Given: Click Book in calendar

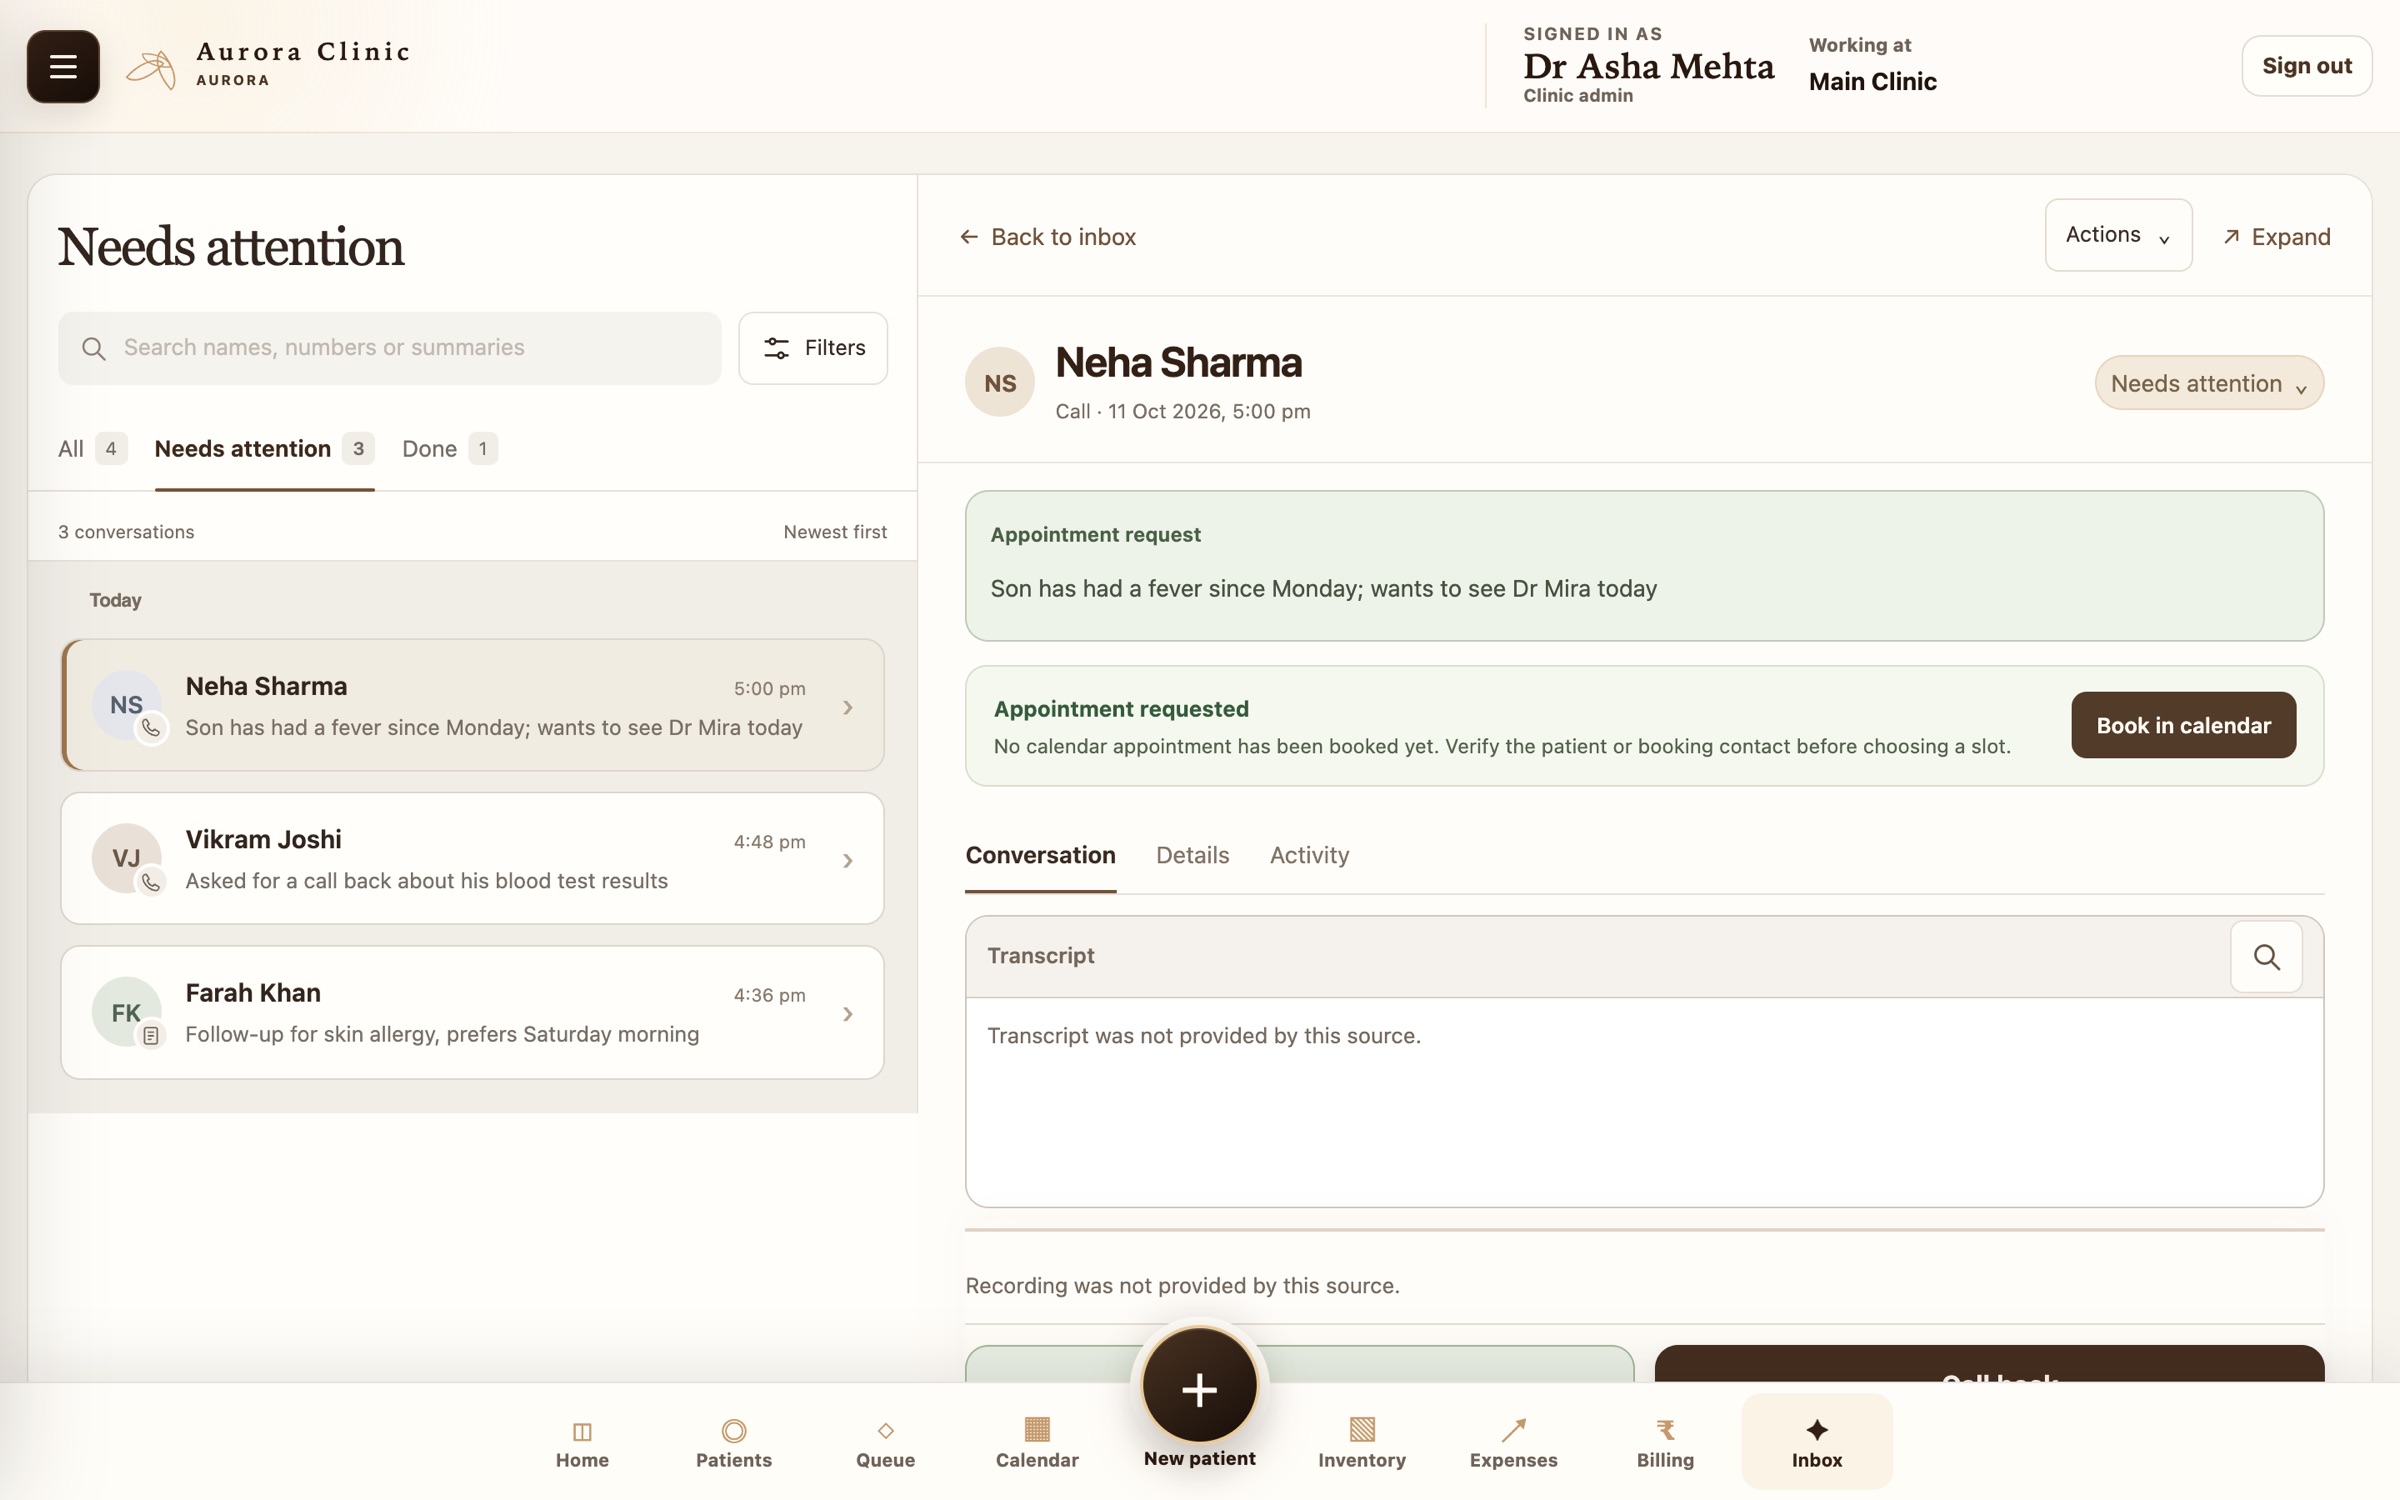Looking at the screenshot, I should click(x=2183, y=725).
